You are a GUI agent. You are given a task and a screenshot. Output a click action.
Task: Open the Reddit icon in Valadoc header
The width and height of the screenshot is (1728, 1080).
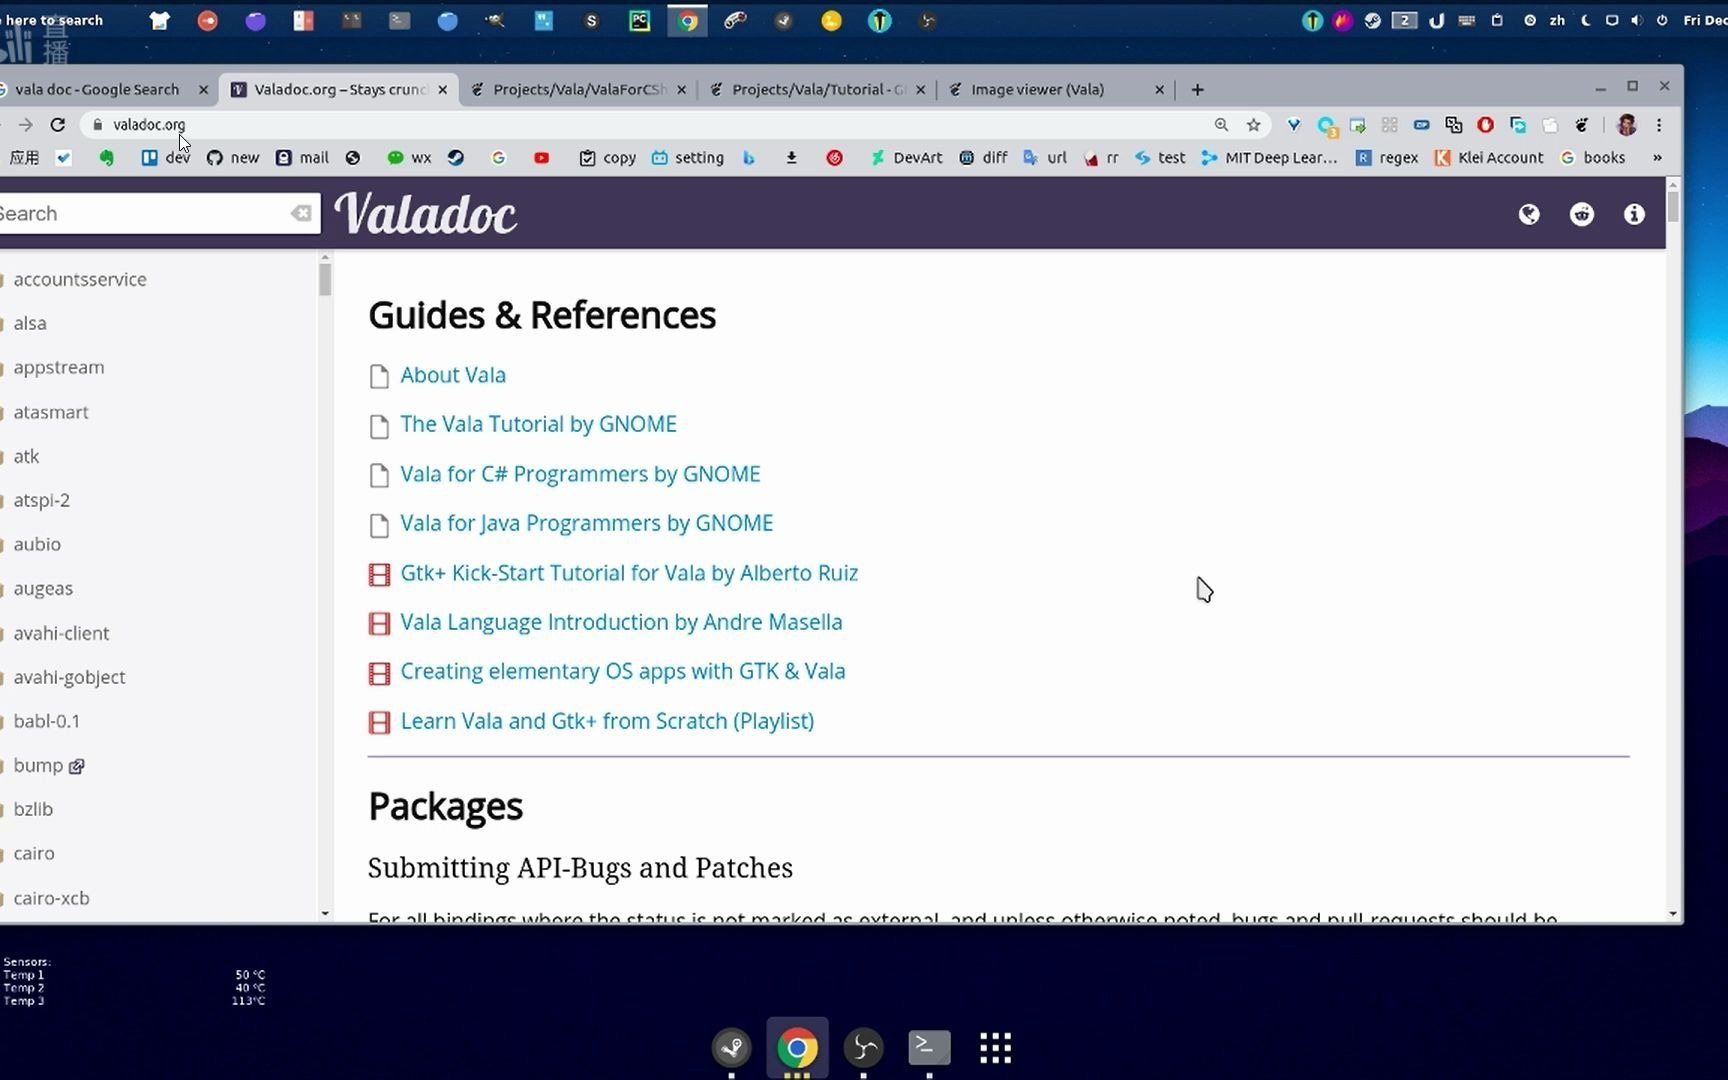coord(1582,214)
